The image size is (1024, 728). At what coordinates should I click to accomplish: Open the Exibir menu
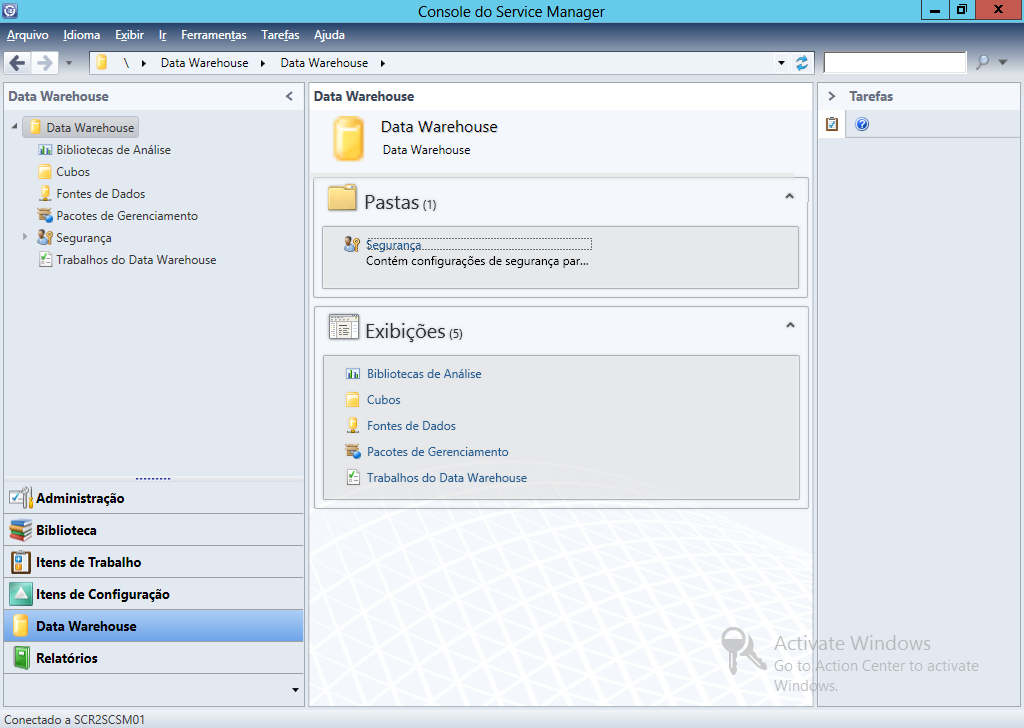coord(129,35)
